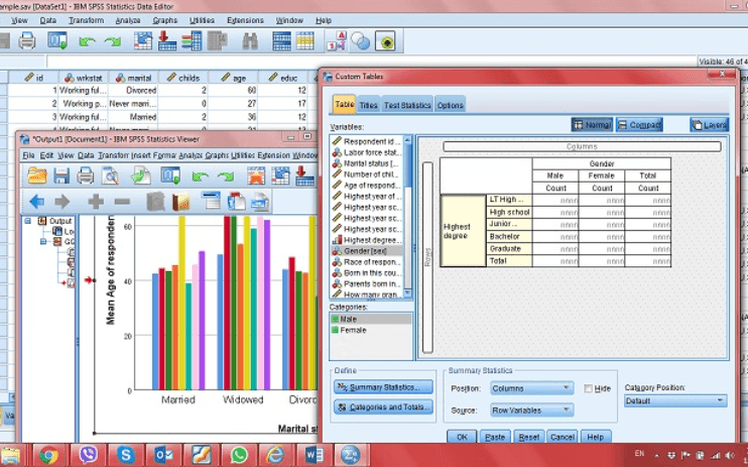Click the Help button in Custom Tables

coord(595,437)
